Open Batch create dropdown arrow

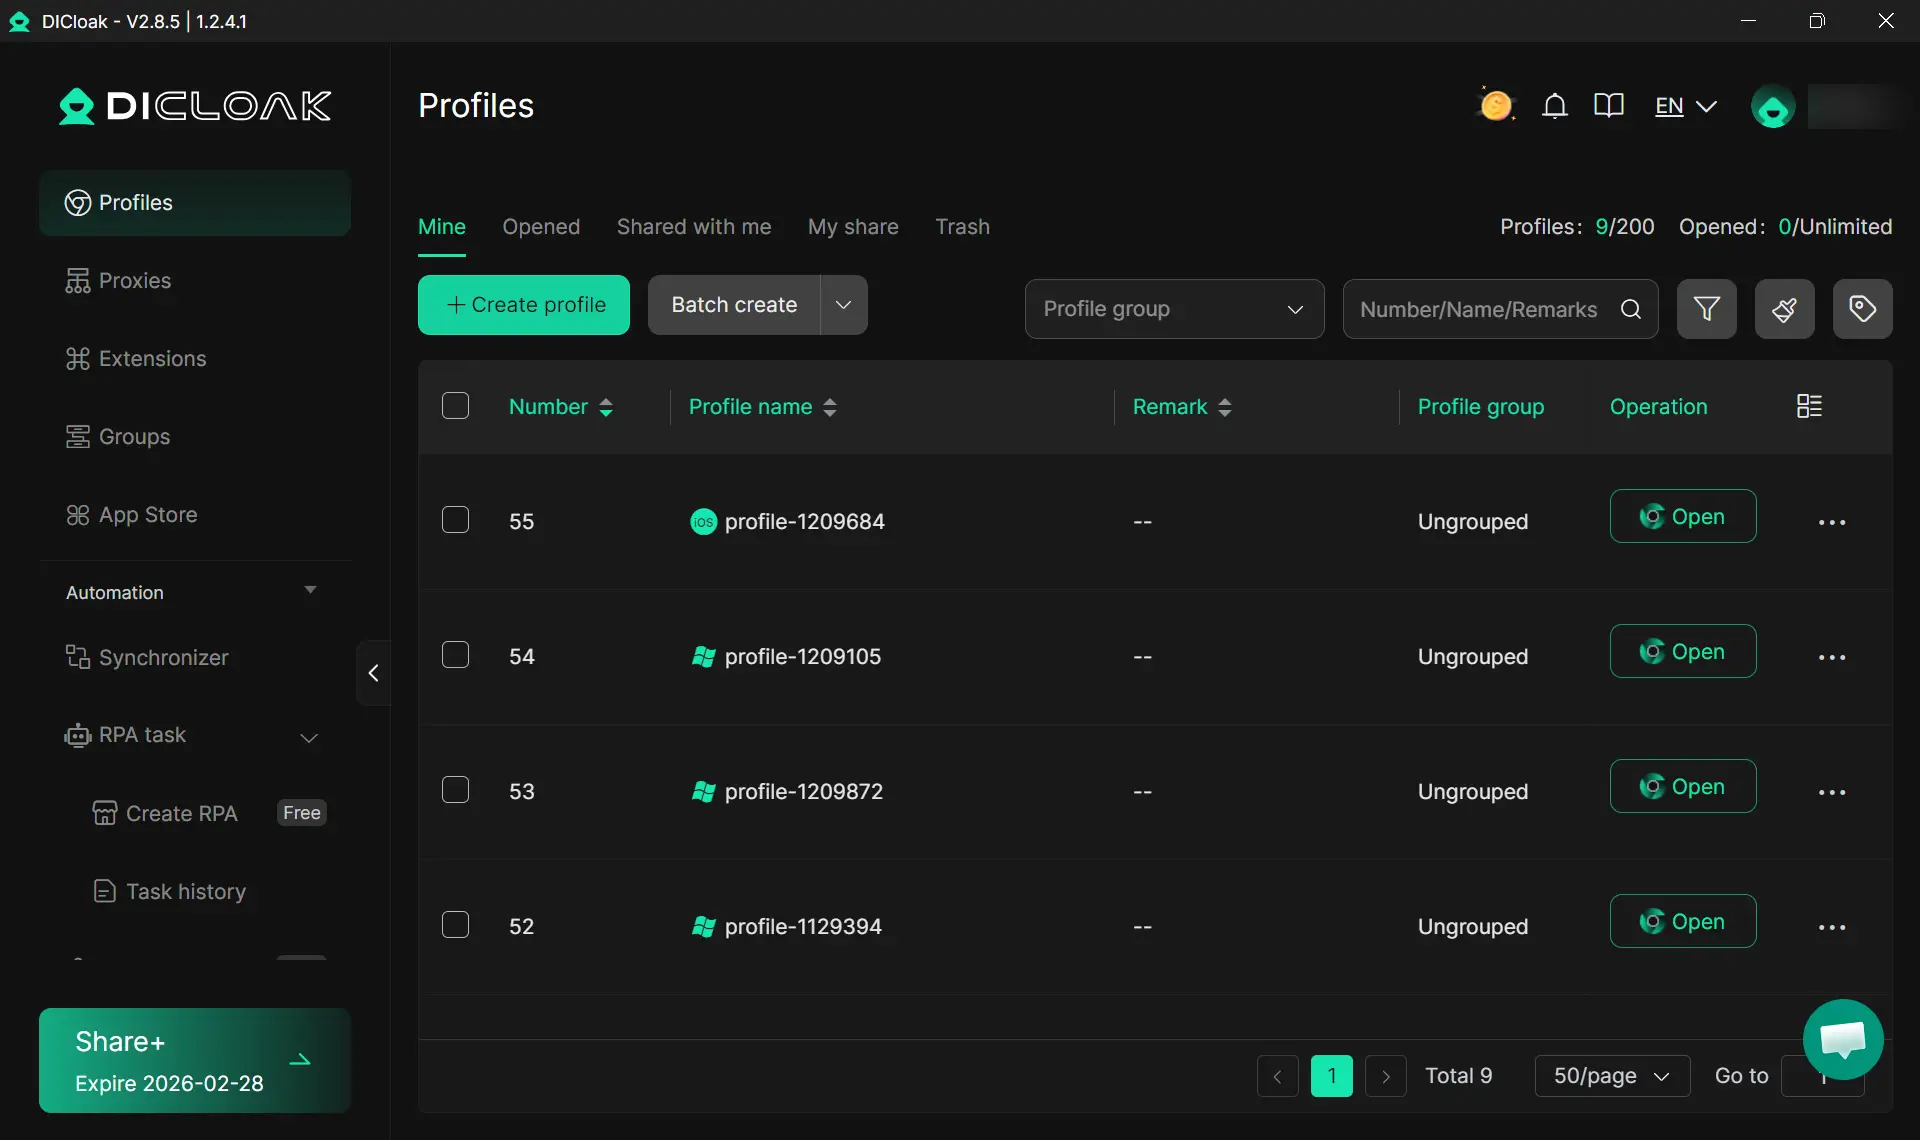[x=843, y=305]
